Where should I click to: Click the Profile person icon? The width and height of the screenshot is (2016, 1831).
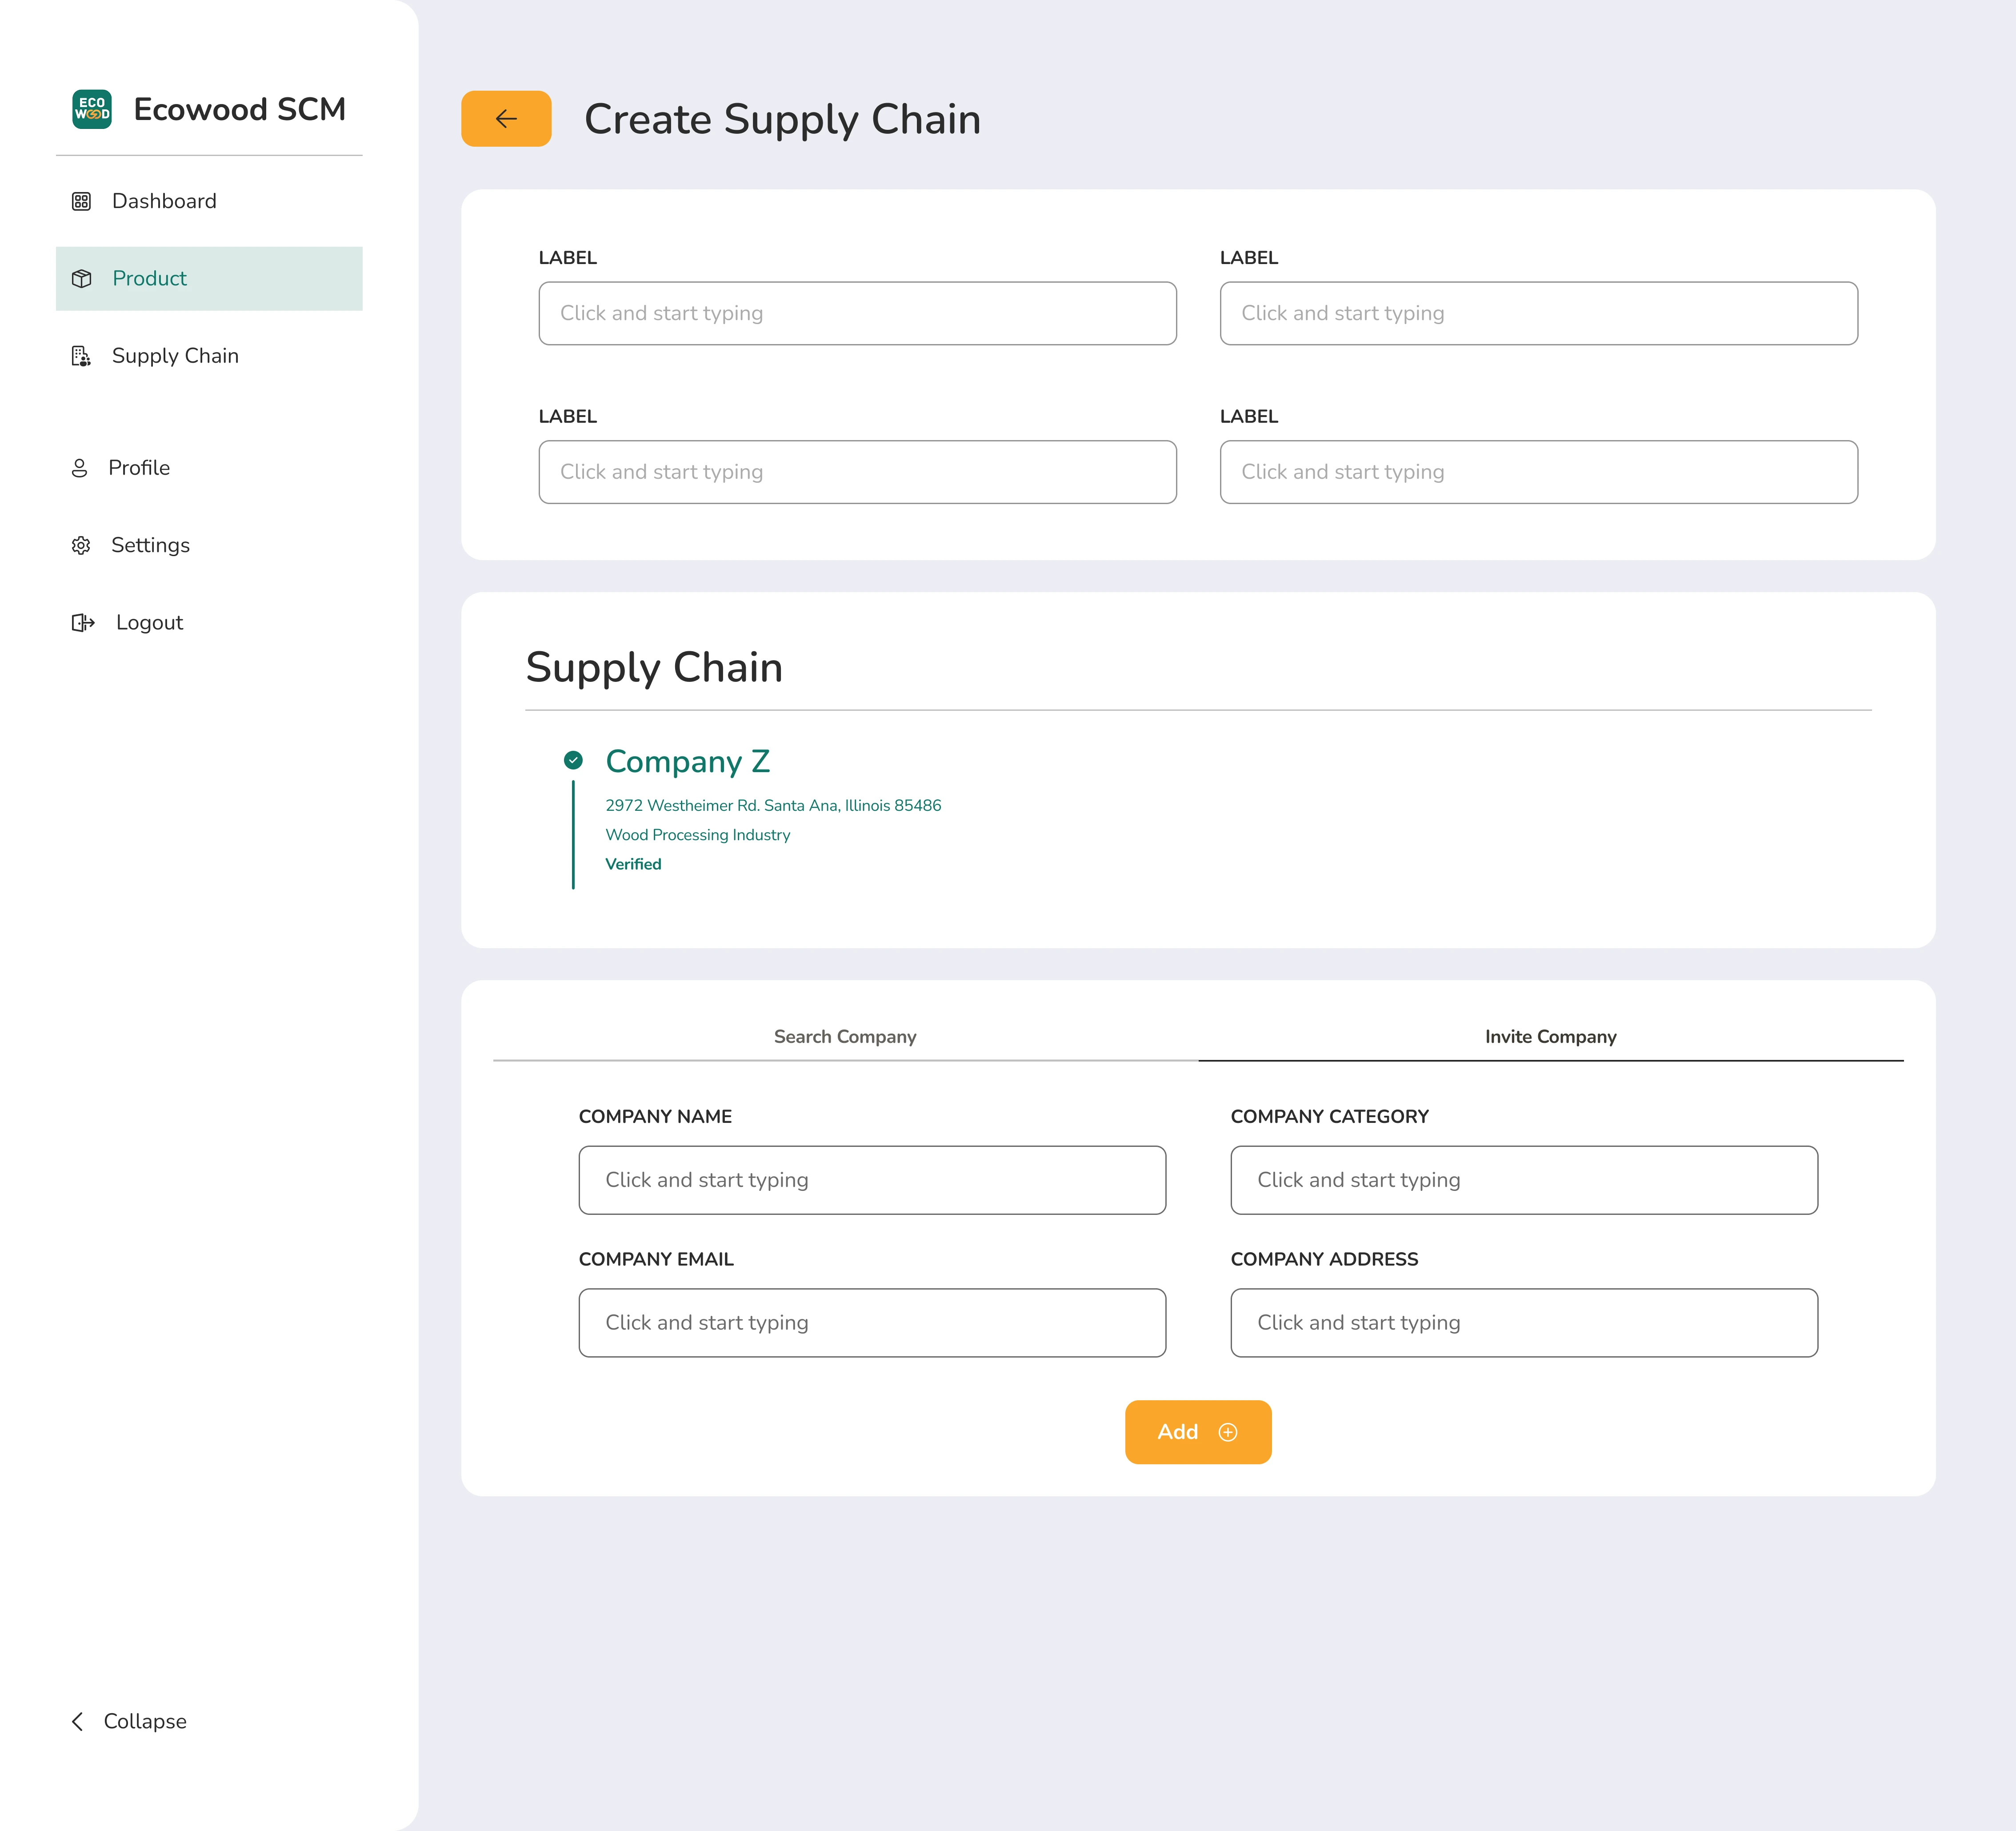80,468
